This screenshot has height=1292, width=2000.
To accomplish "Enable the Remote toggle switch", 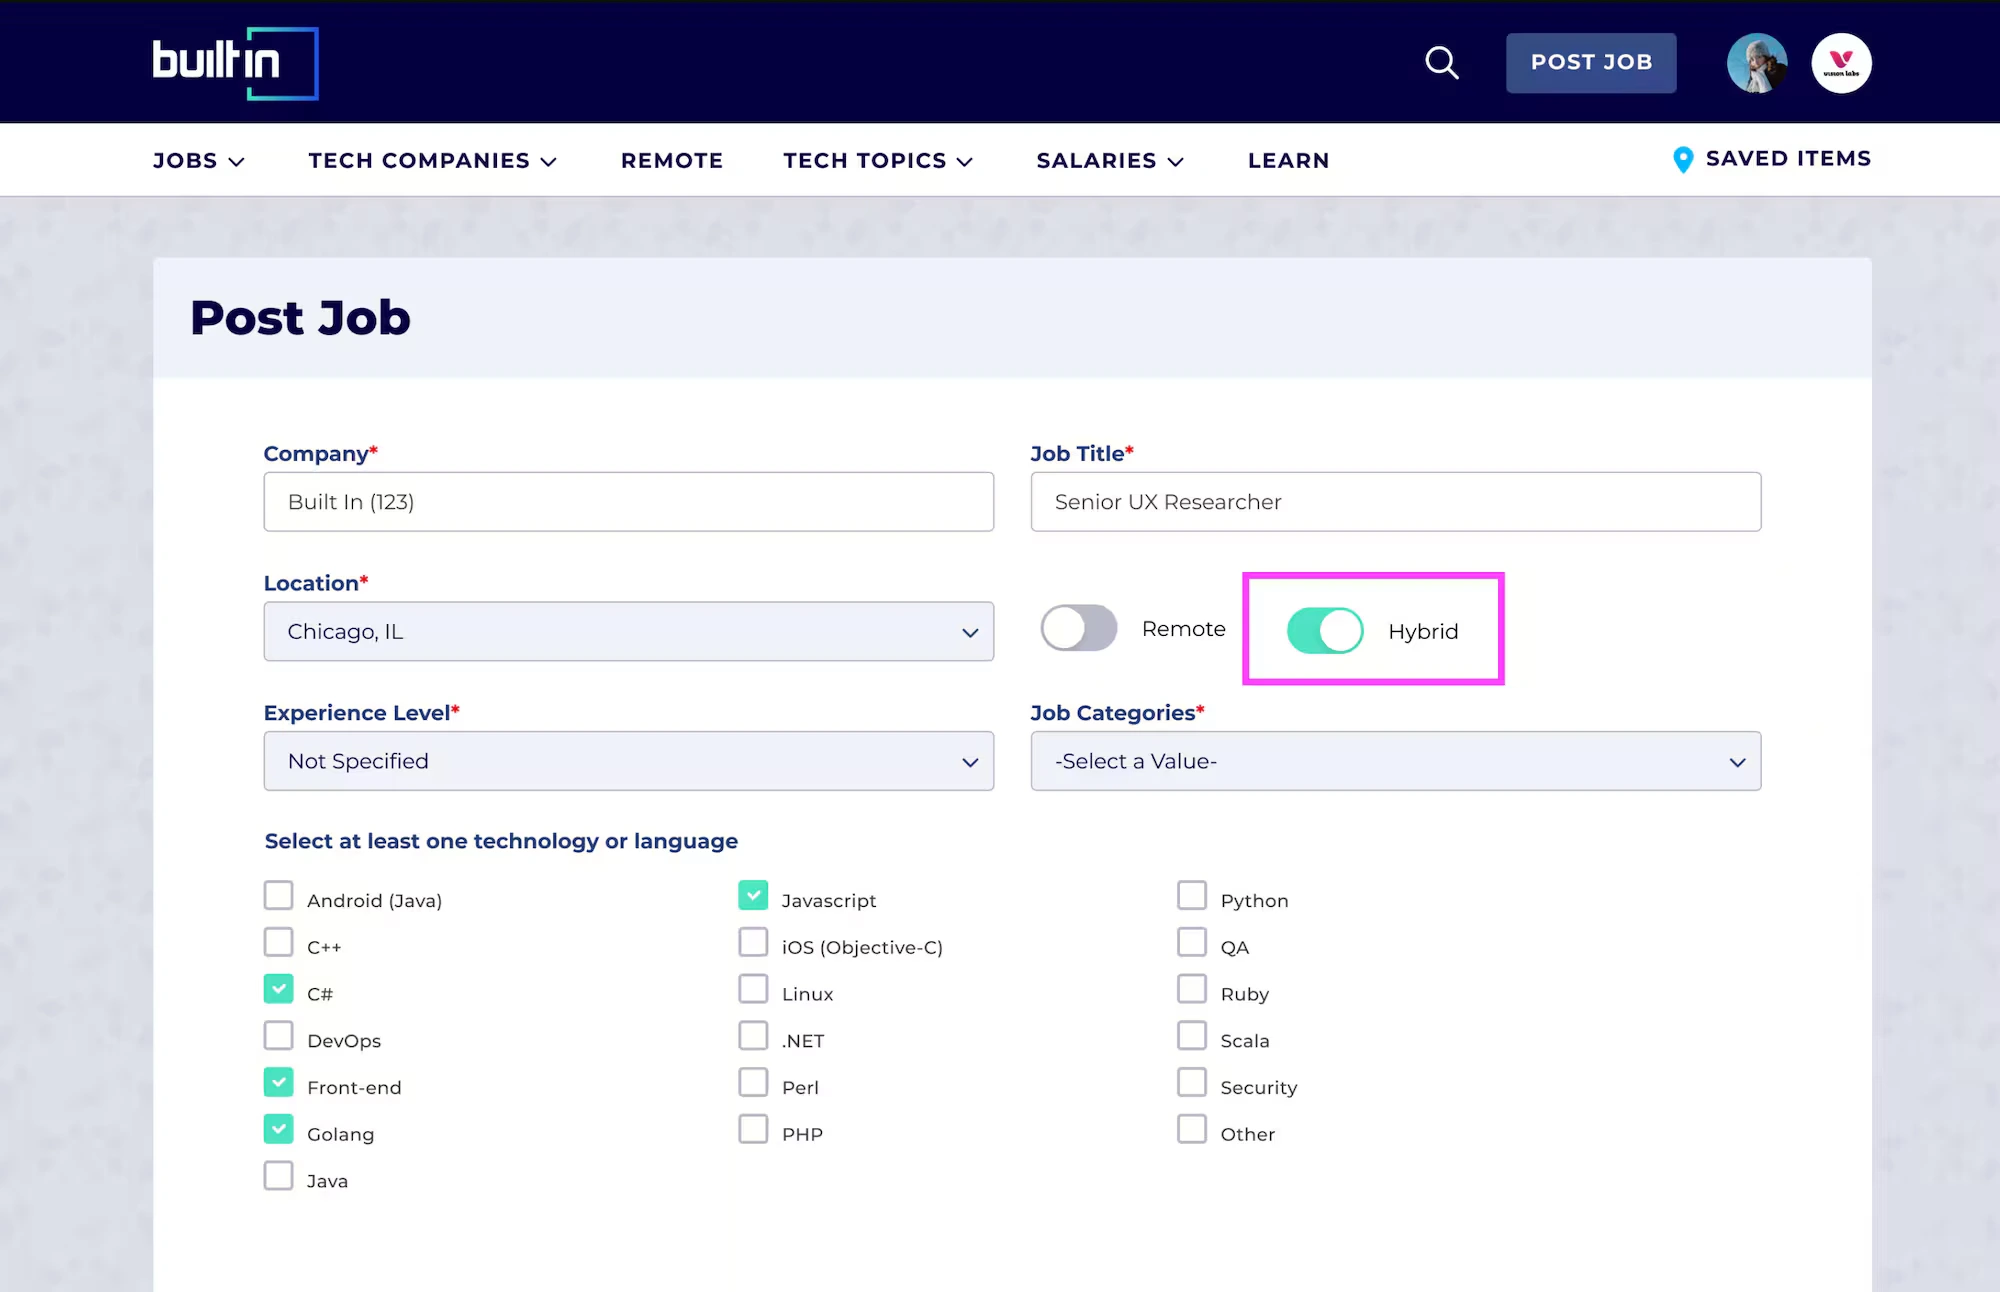I will point(1079,629).
